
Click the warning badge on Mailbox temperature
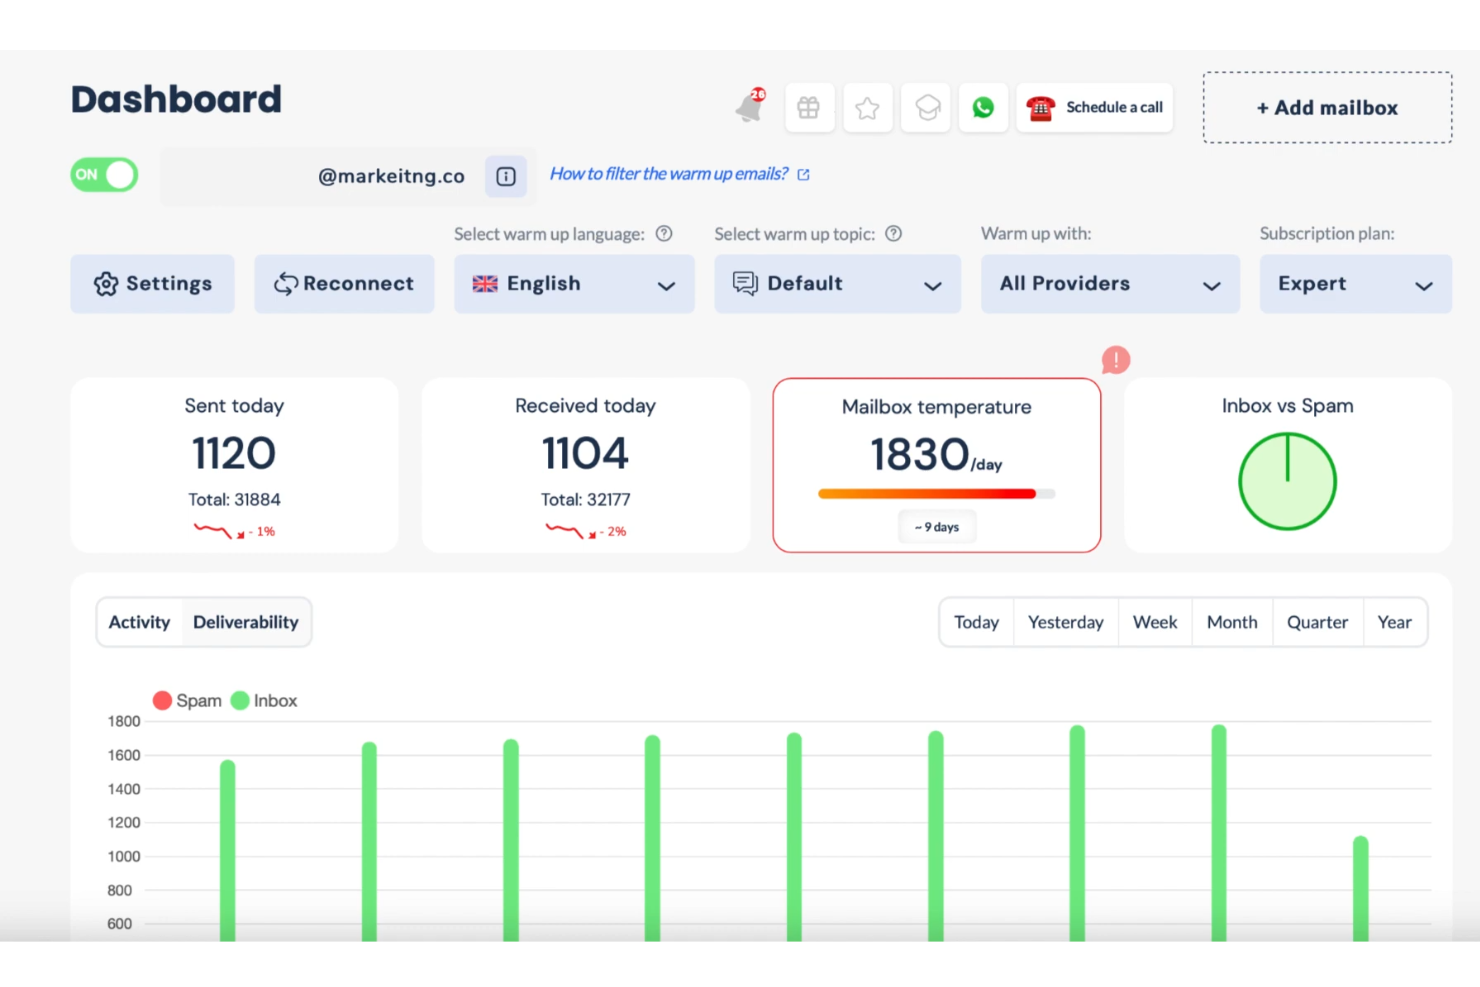coord(1115,360)
